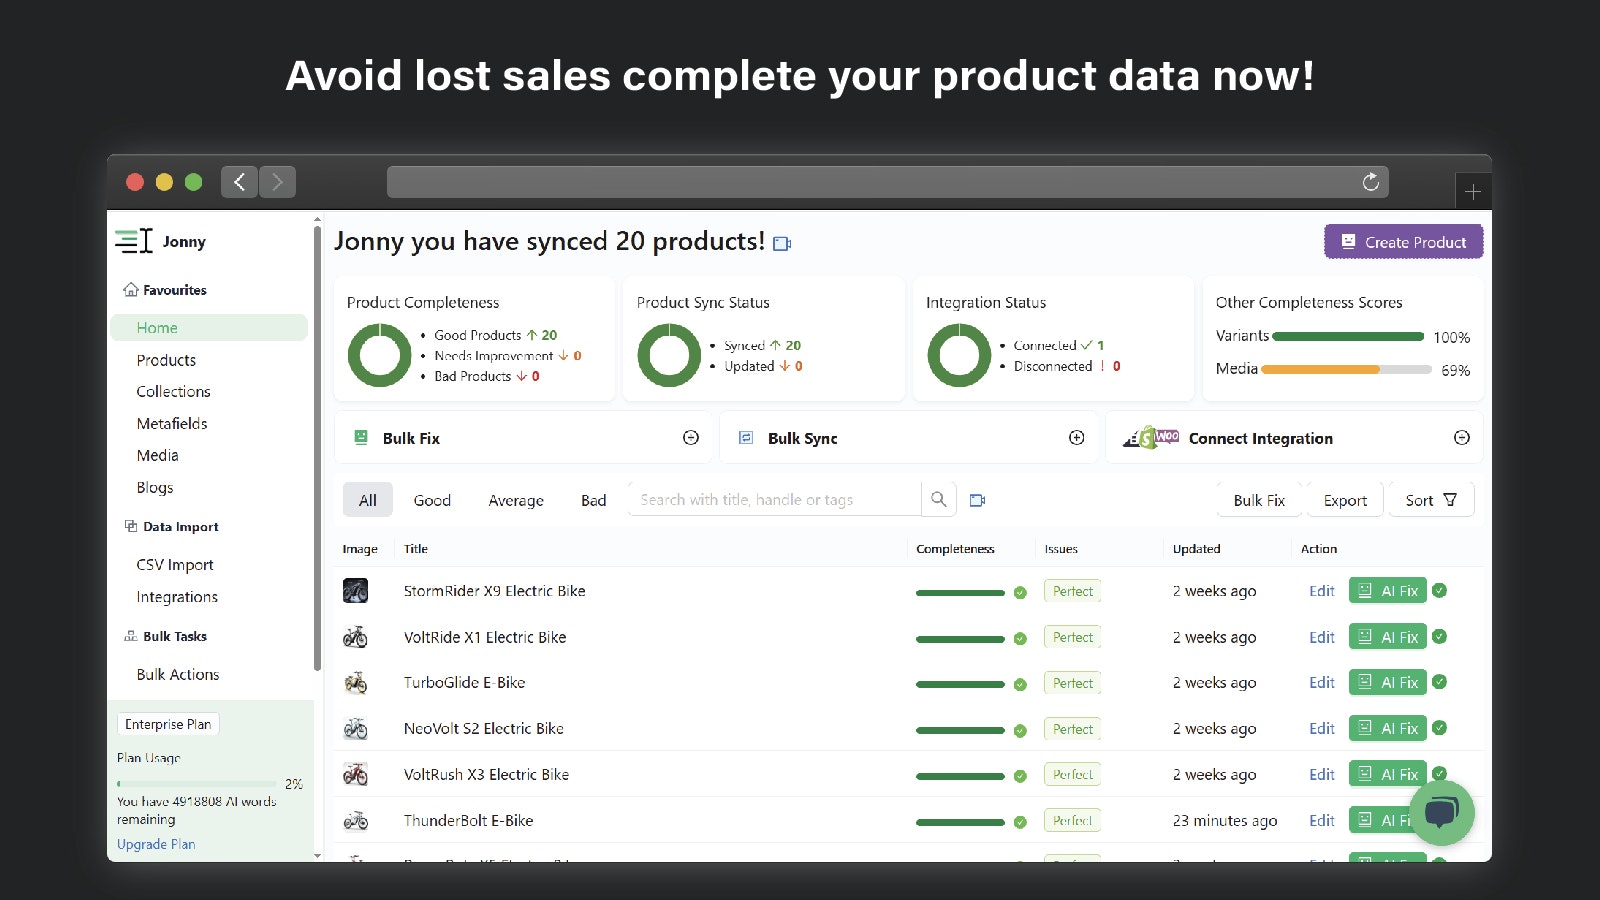Click the video icon beside synced headline

click(782, 243)
